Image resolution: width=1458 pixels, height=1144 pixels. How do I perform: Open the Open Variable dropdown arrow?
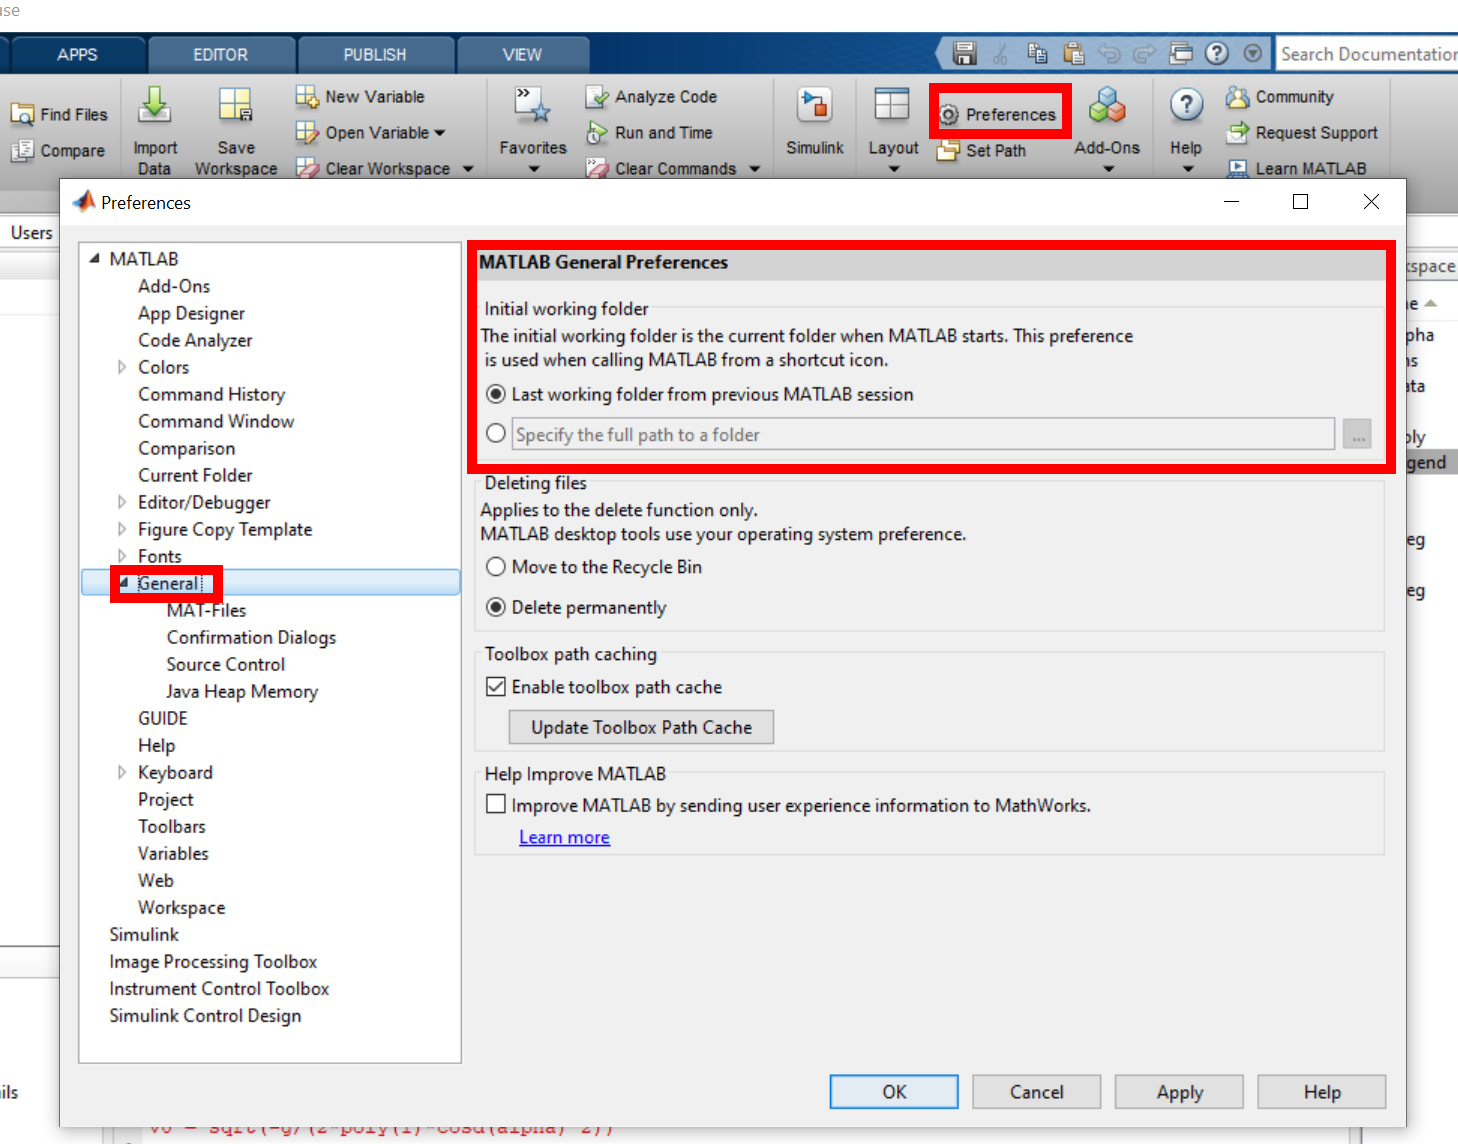pos(440,133)
